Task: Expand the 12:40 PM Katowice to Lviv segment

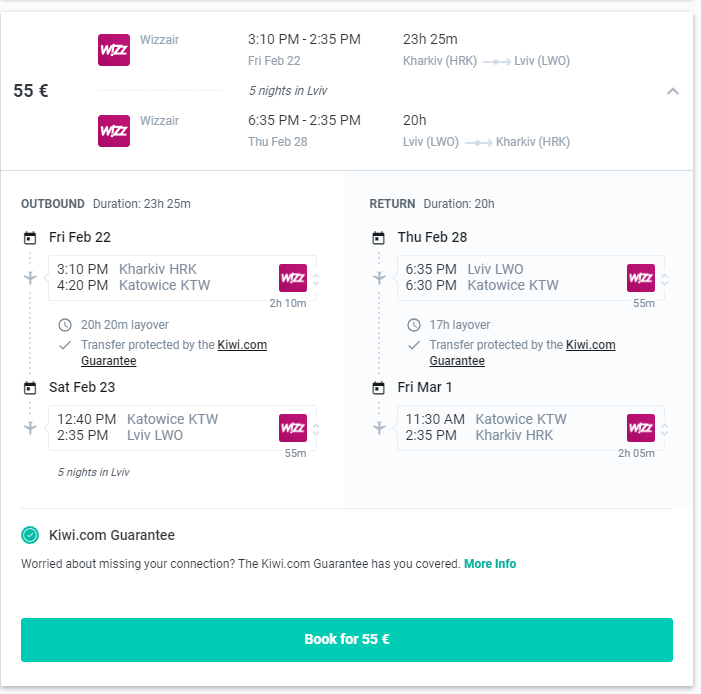Action: click(x=317, y=429)
